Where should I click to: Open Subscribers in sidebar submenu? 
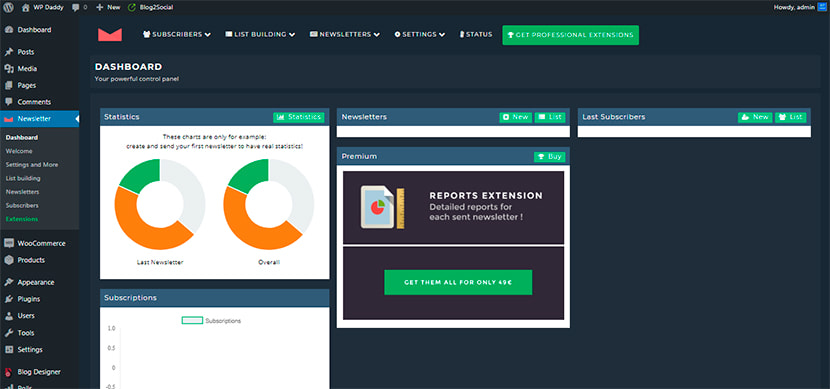(x=22, y=205)
